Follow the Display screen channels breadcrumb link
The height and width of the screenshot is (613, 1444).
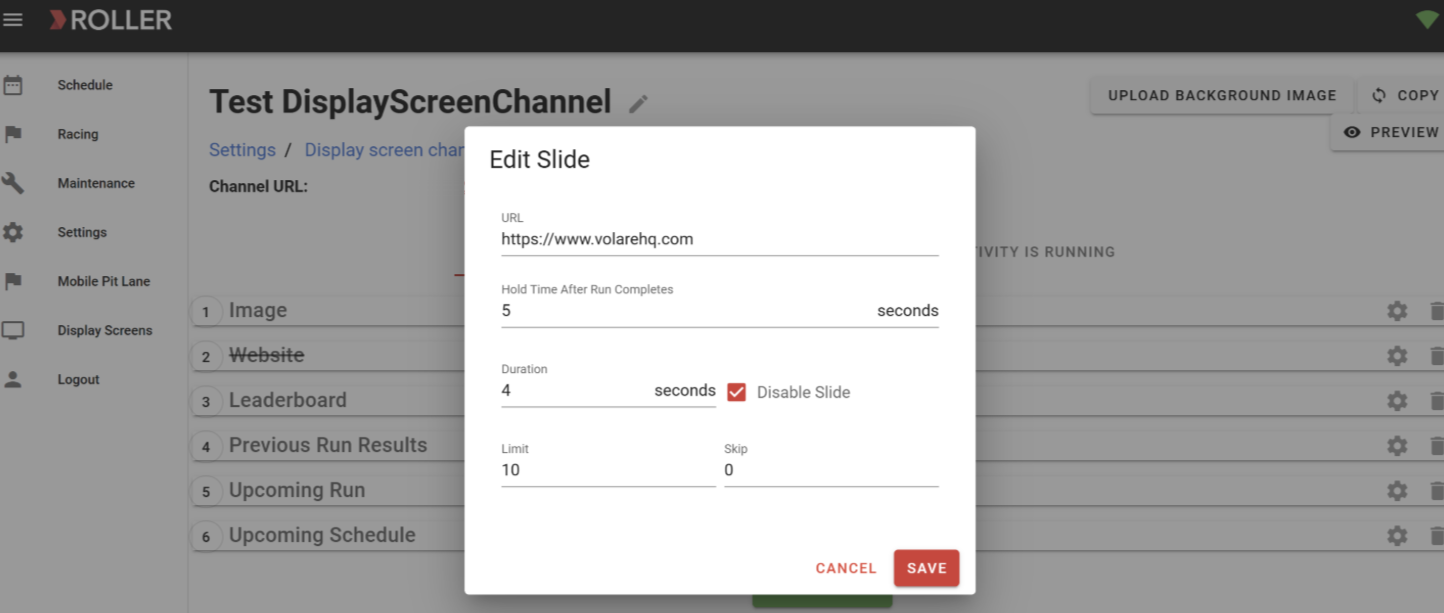point(386,150)
